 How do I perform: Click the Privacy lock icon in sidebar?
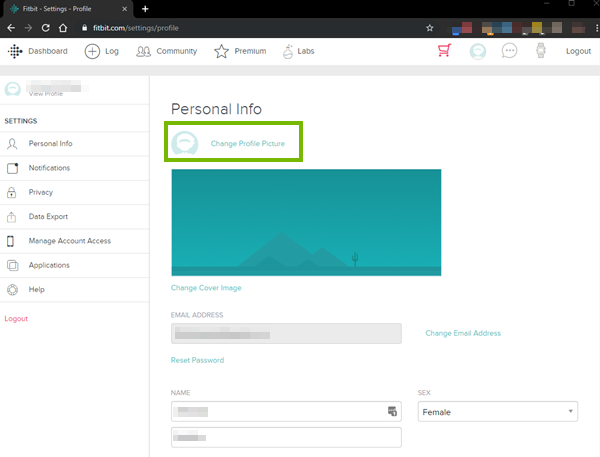(12, 192)
